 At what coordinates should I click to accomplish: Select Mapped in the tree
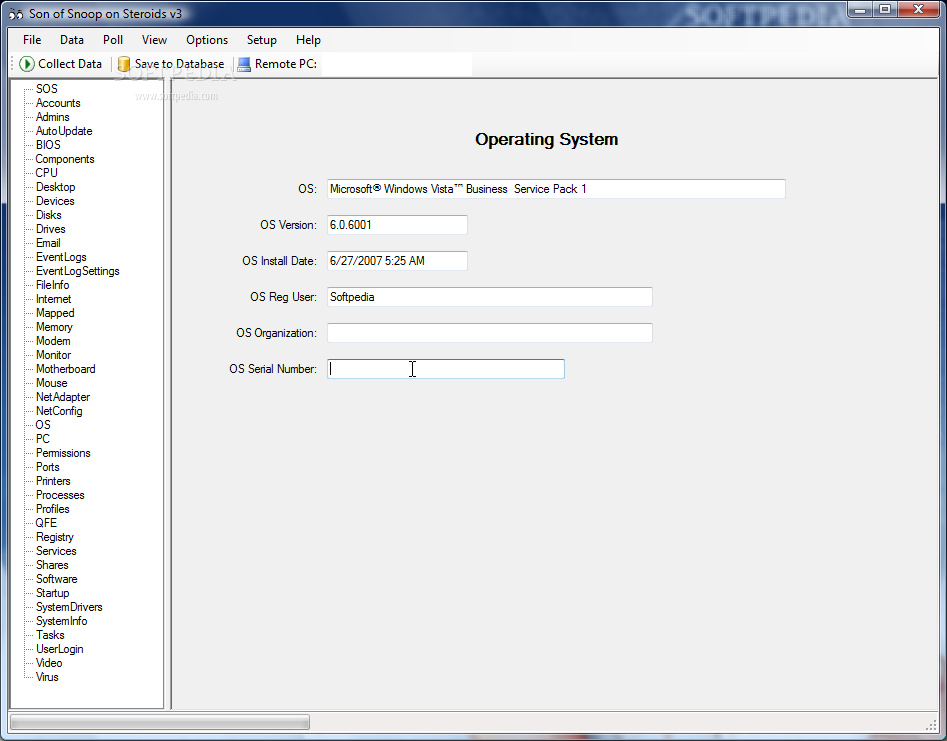pyautogui.click(x=55, y=313)
